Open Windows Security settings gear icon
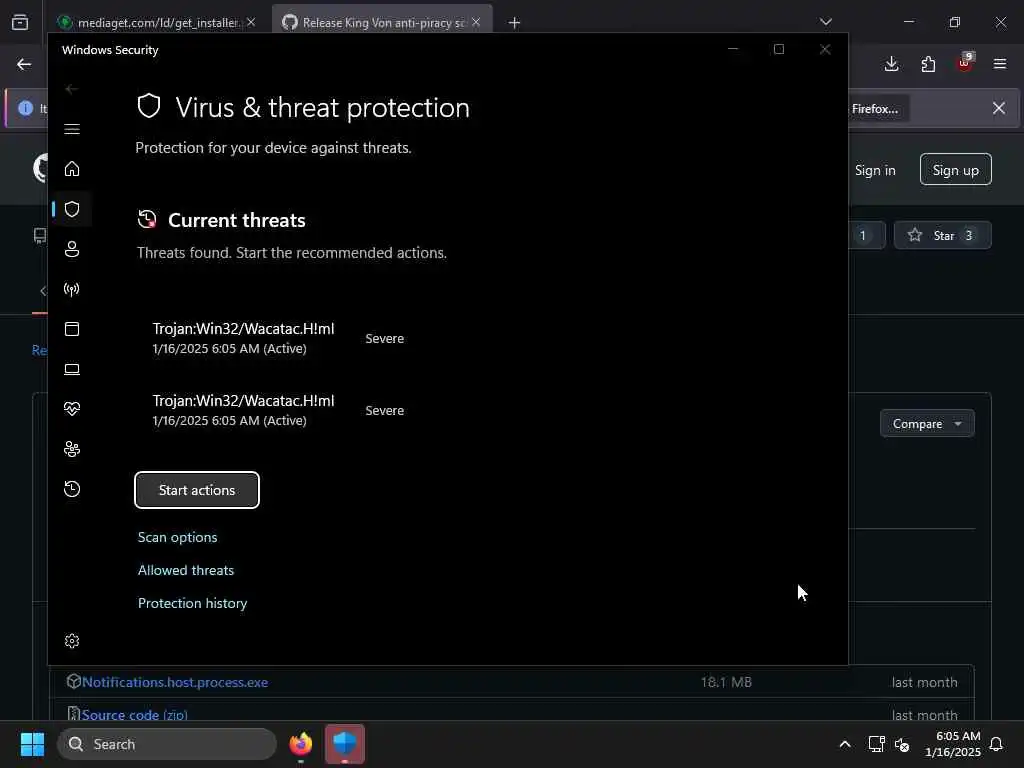This screenshot has width=1024, height=768. 72,641
